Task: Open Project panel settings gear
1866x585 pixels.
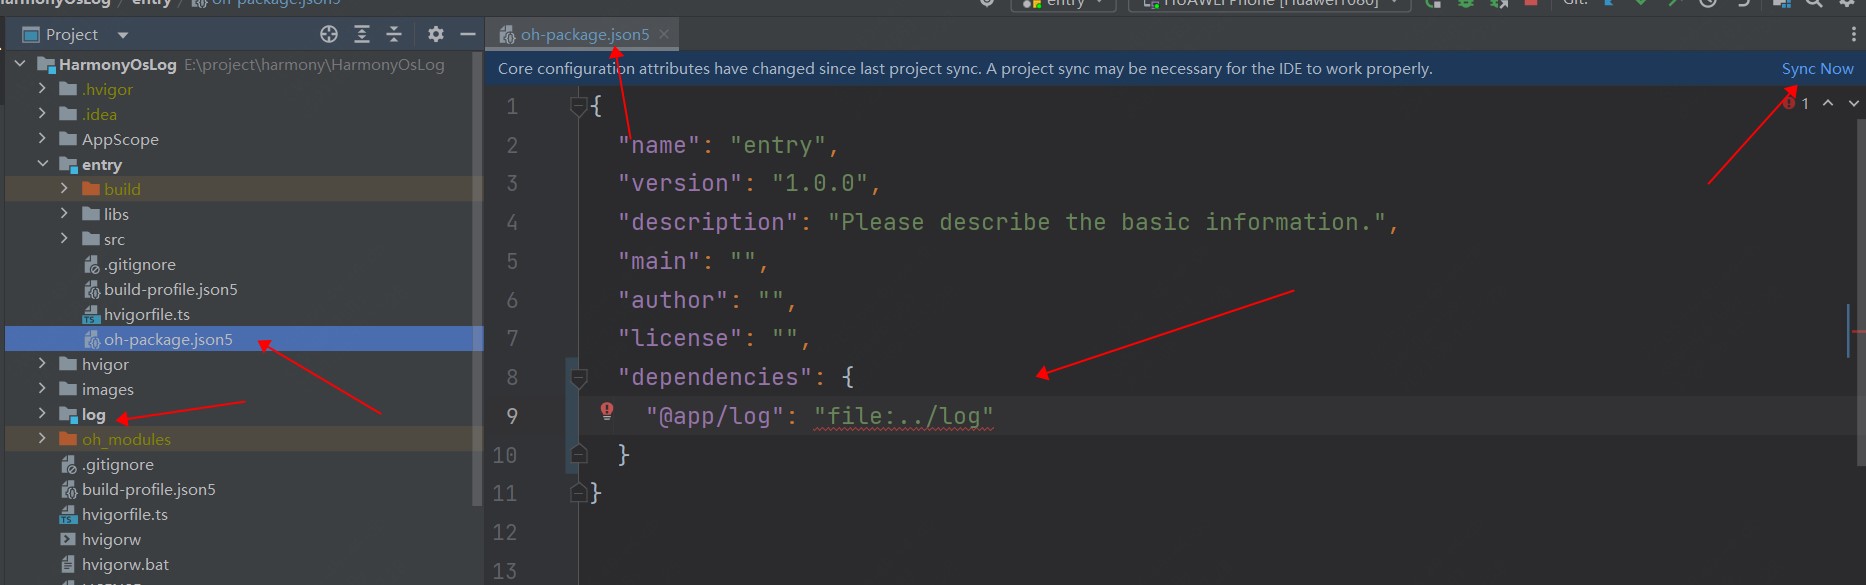Action: [435, 34]
